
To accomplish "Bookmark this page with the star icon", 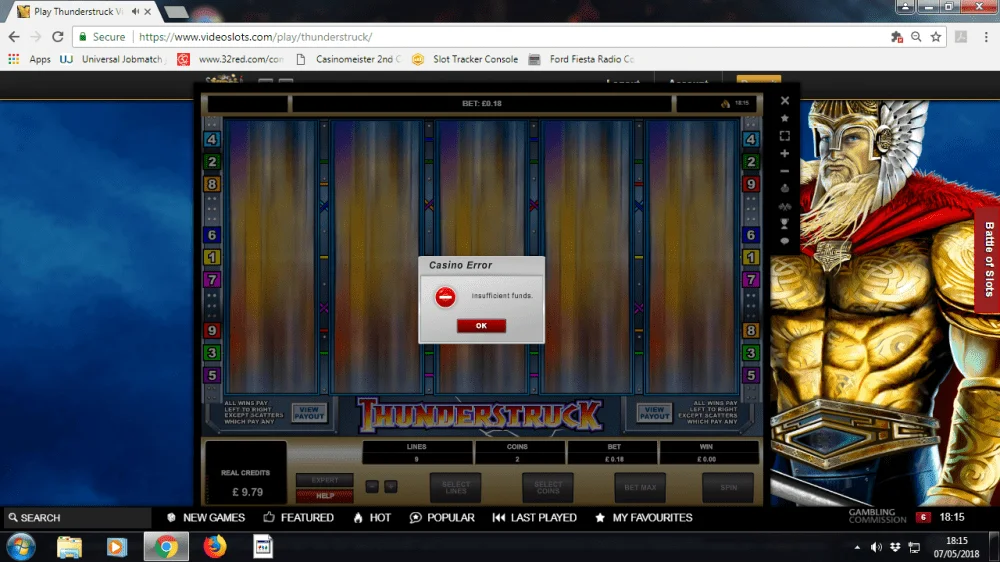I will [936, 37].
